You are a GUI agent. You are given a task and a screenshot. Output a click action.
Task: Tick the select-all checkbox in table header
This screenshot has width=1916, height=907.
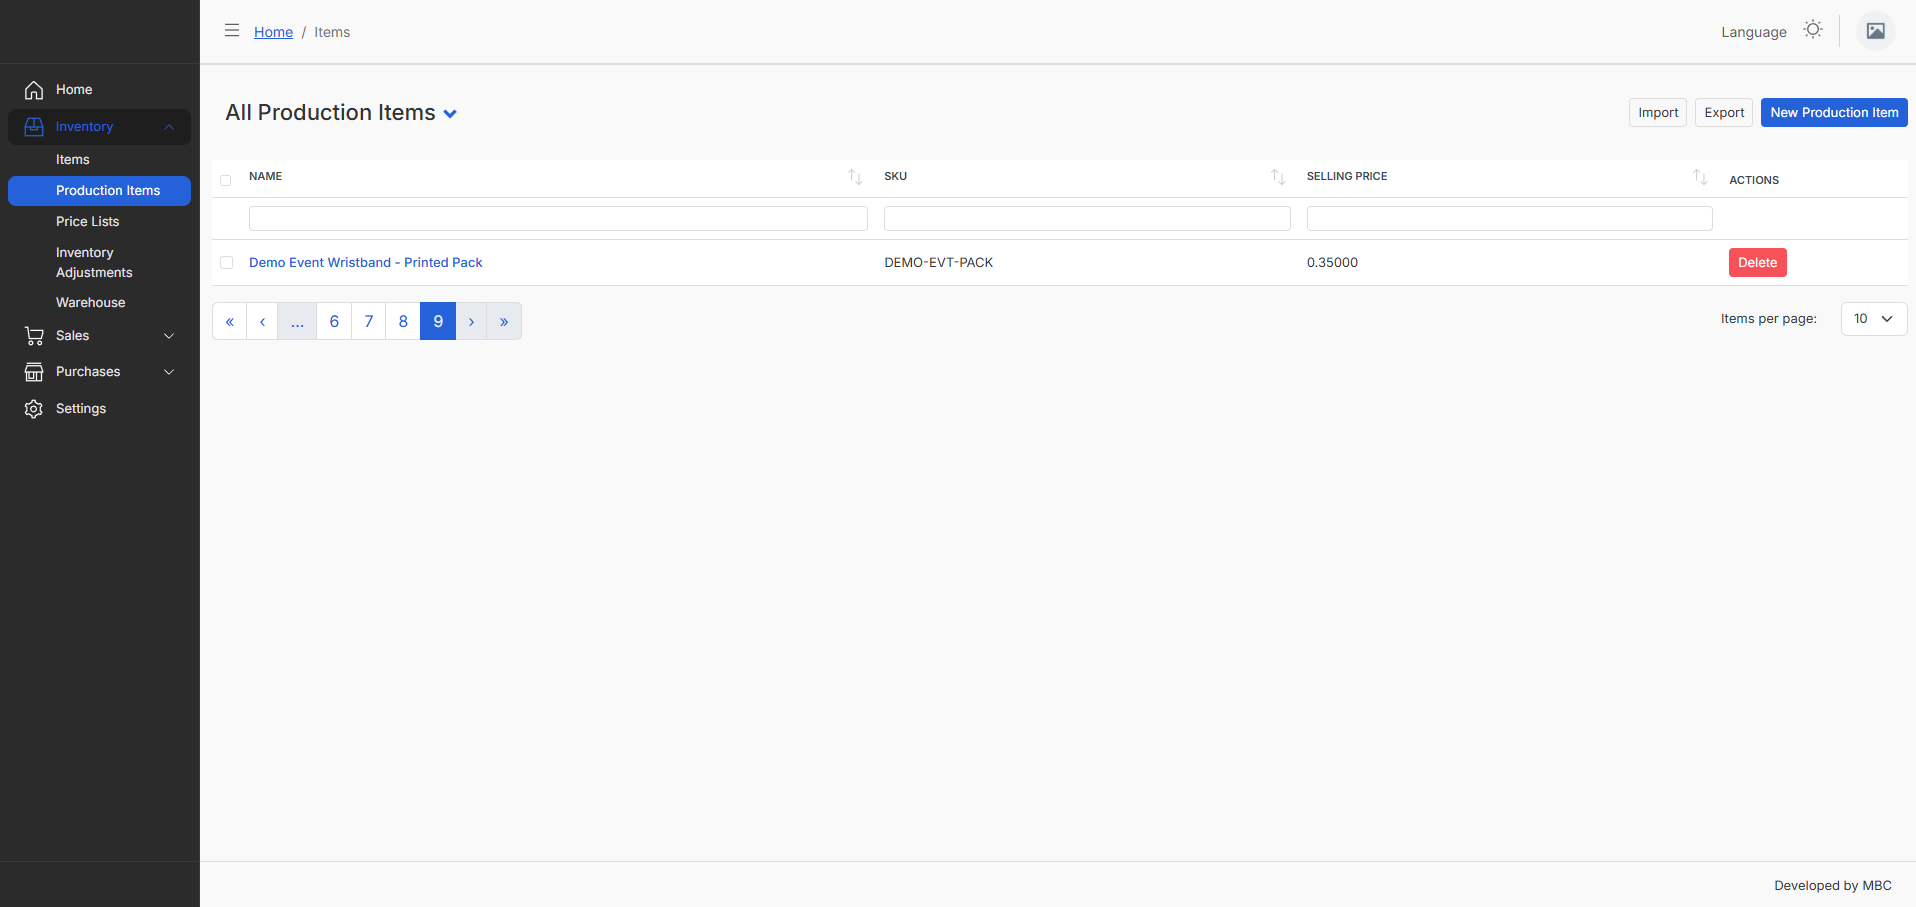tap(226, 181)
